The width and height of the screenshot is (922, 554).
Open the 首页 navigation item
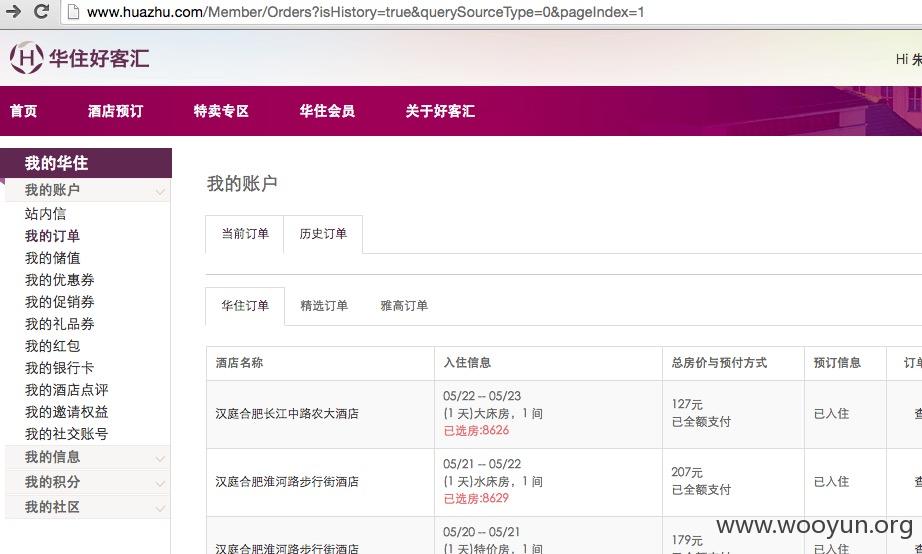pyautogui.click(x=24, y=111)
